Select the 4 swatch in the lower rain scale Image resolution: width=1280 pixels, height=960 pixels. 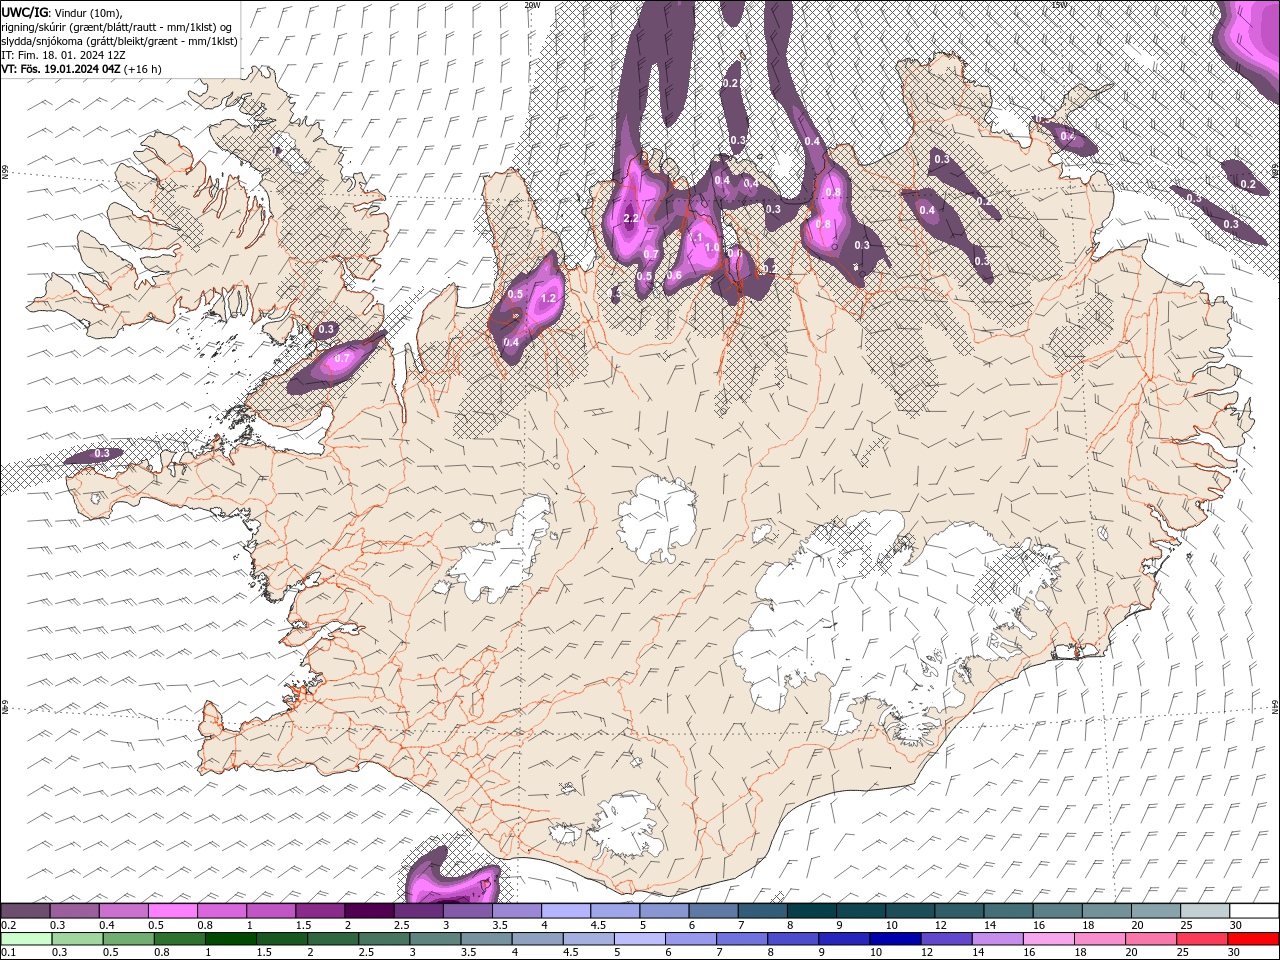(x=538, y=939)
